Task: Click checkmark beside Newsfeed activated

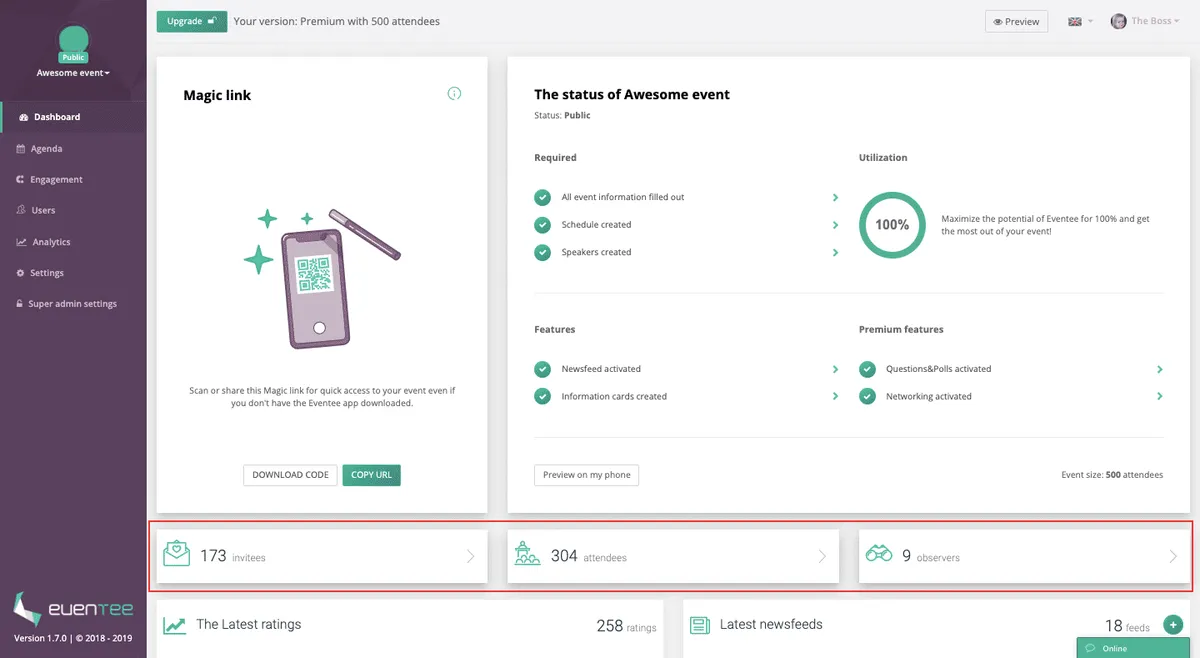Action: click(x=542, y=369)
